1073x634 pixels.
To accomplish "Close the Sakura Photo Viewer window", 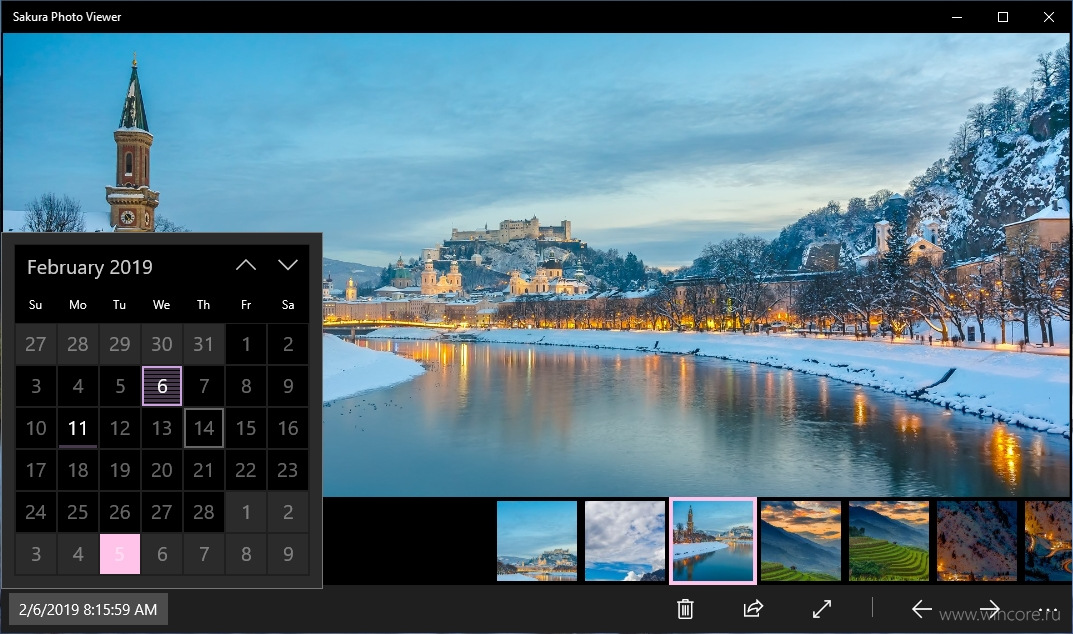I will point(1048,17).
